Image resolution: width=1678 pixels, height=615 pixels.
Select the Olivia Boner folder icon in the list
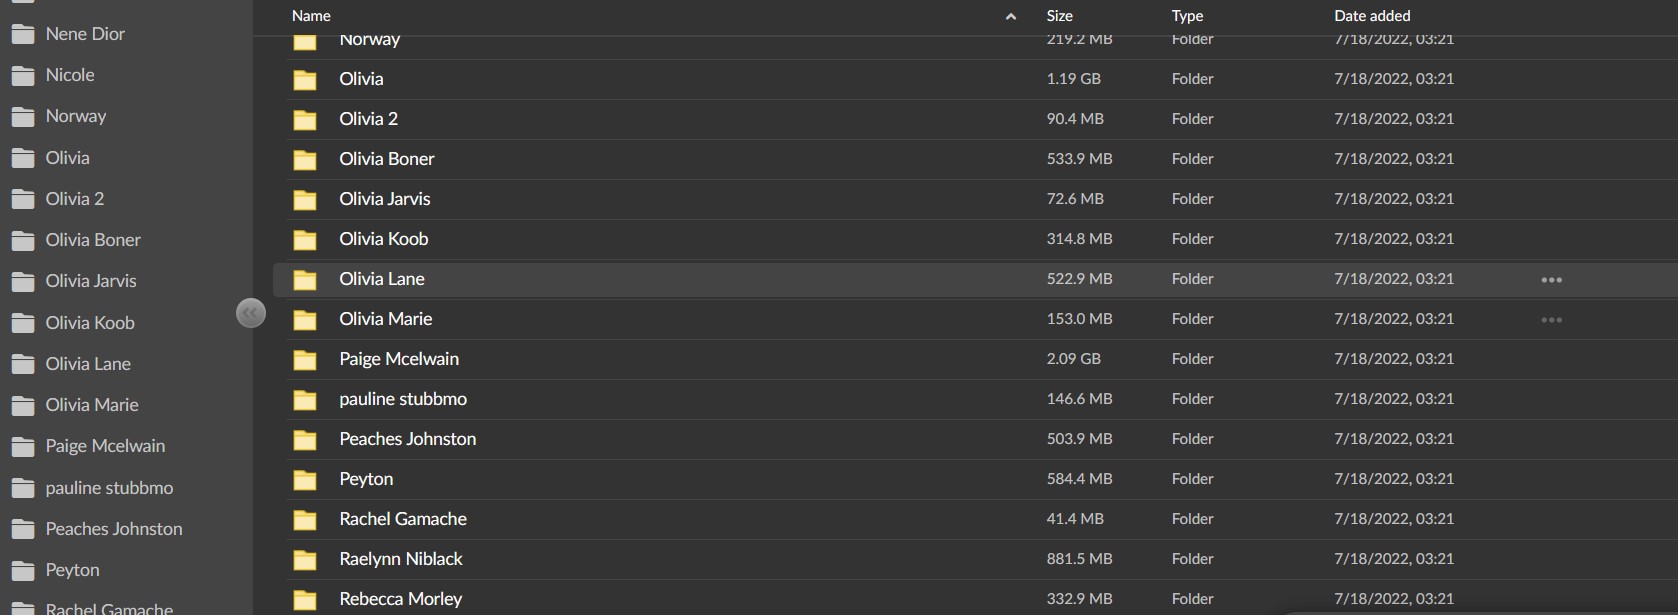tap(305, 160)
